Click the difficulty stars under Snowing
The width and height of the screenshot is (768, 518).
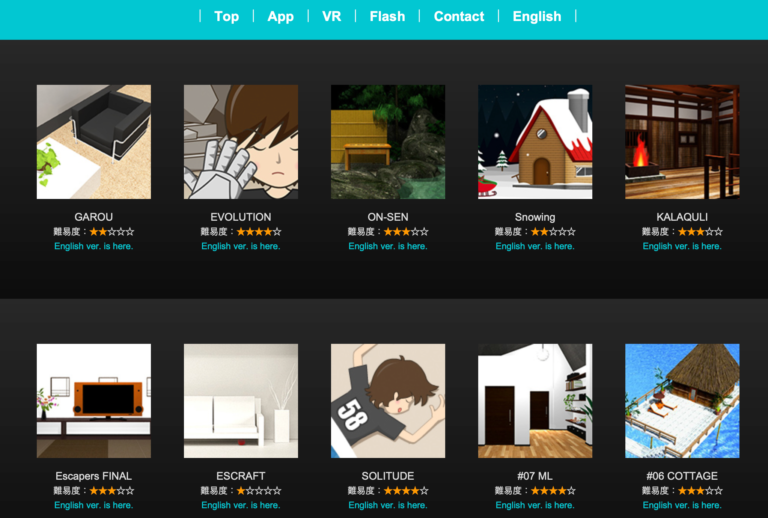click(x=553, y=232)
